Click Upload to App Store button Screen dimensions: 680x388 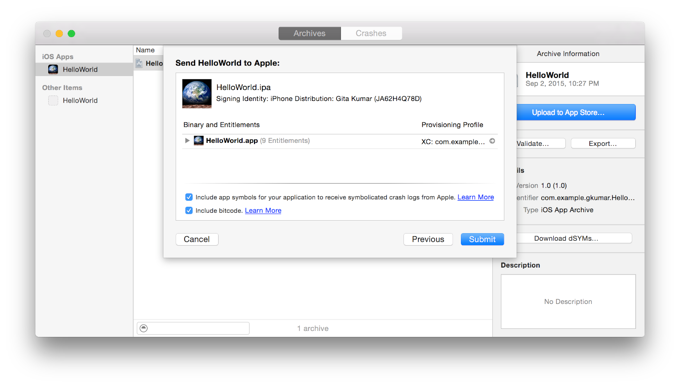tap(576, 112)
